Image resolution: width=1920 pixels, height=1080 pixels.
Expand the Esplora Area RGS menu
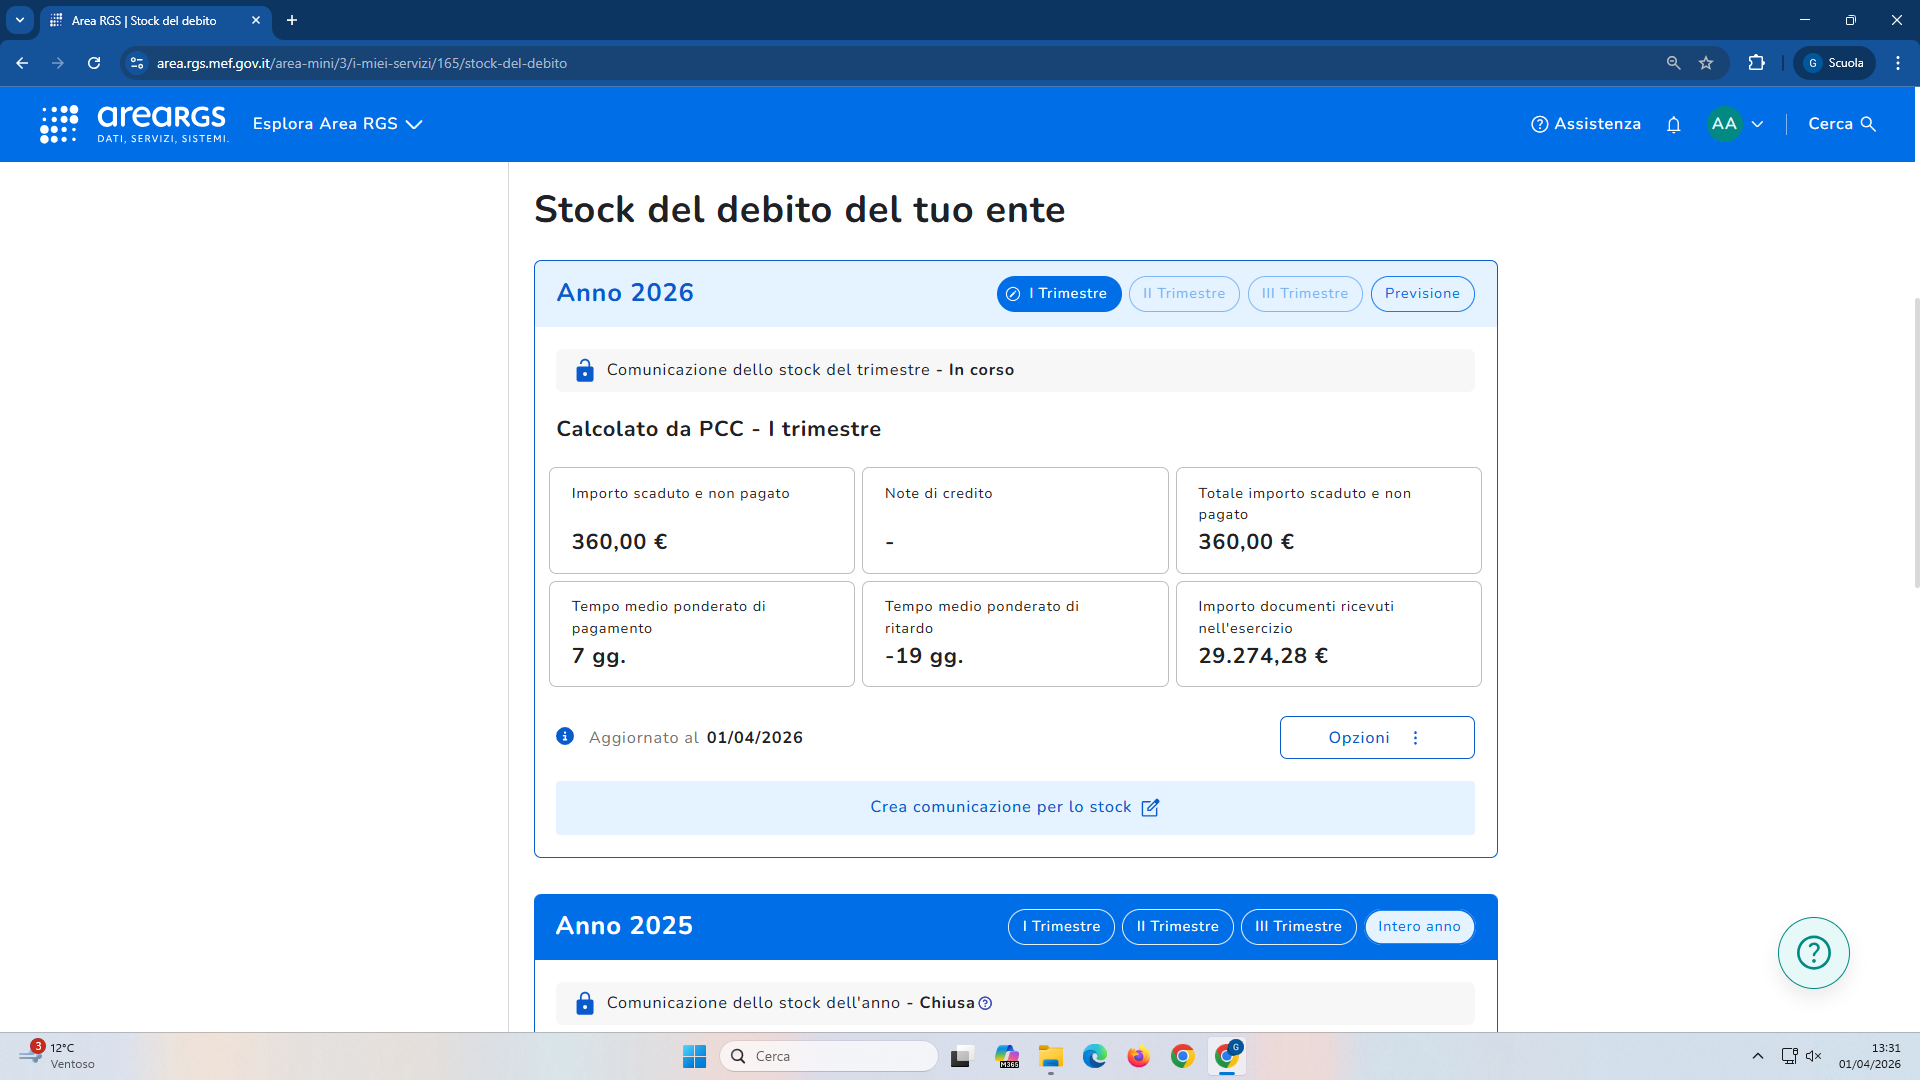coord(337,124)
